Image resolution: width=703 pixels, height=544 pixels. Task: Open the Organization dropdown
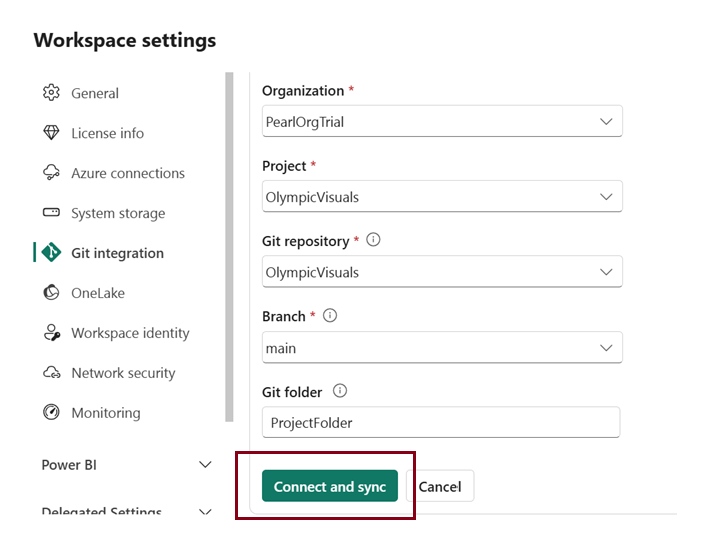[441, 121]
